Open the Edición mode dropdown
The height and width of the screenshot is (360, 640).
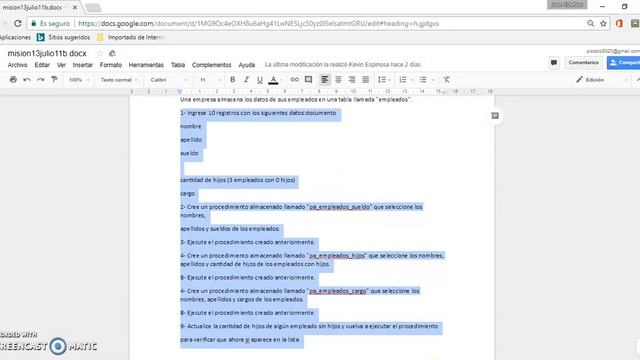coord(601,80)
